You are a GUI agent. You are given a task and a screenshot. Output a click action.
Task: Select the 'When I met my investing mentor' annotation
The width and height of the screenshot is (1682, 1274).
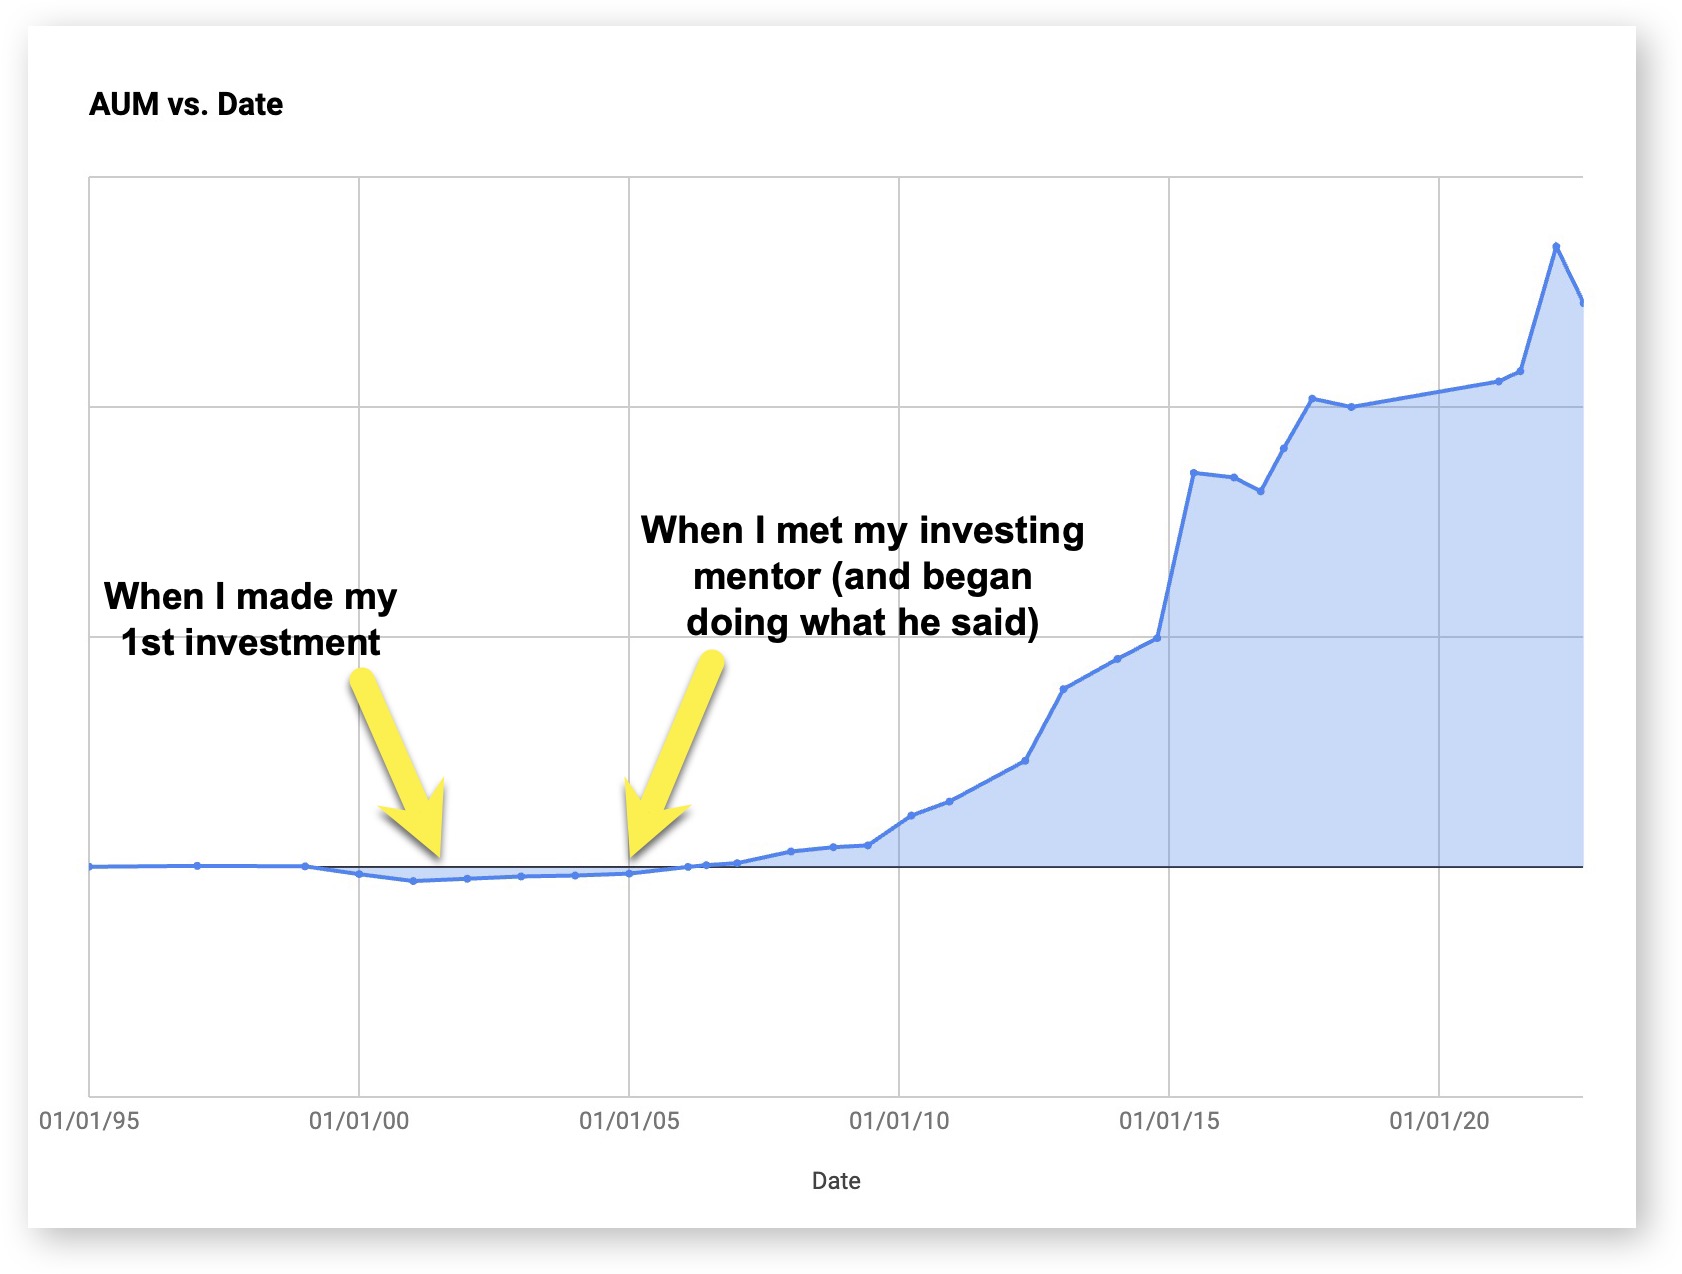pyautogui.click(x=862, y=576)
